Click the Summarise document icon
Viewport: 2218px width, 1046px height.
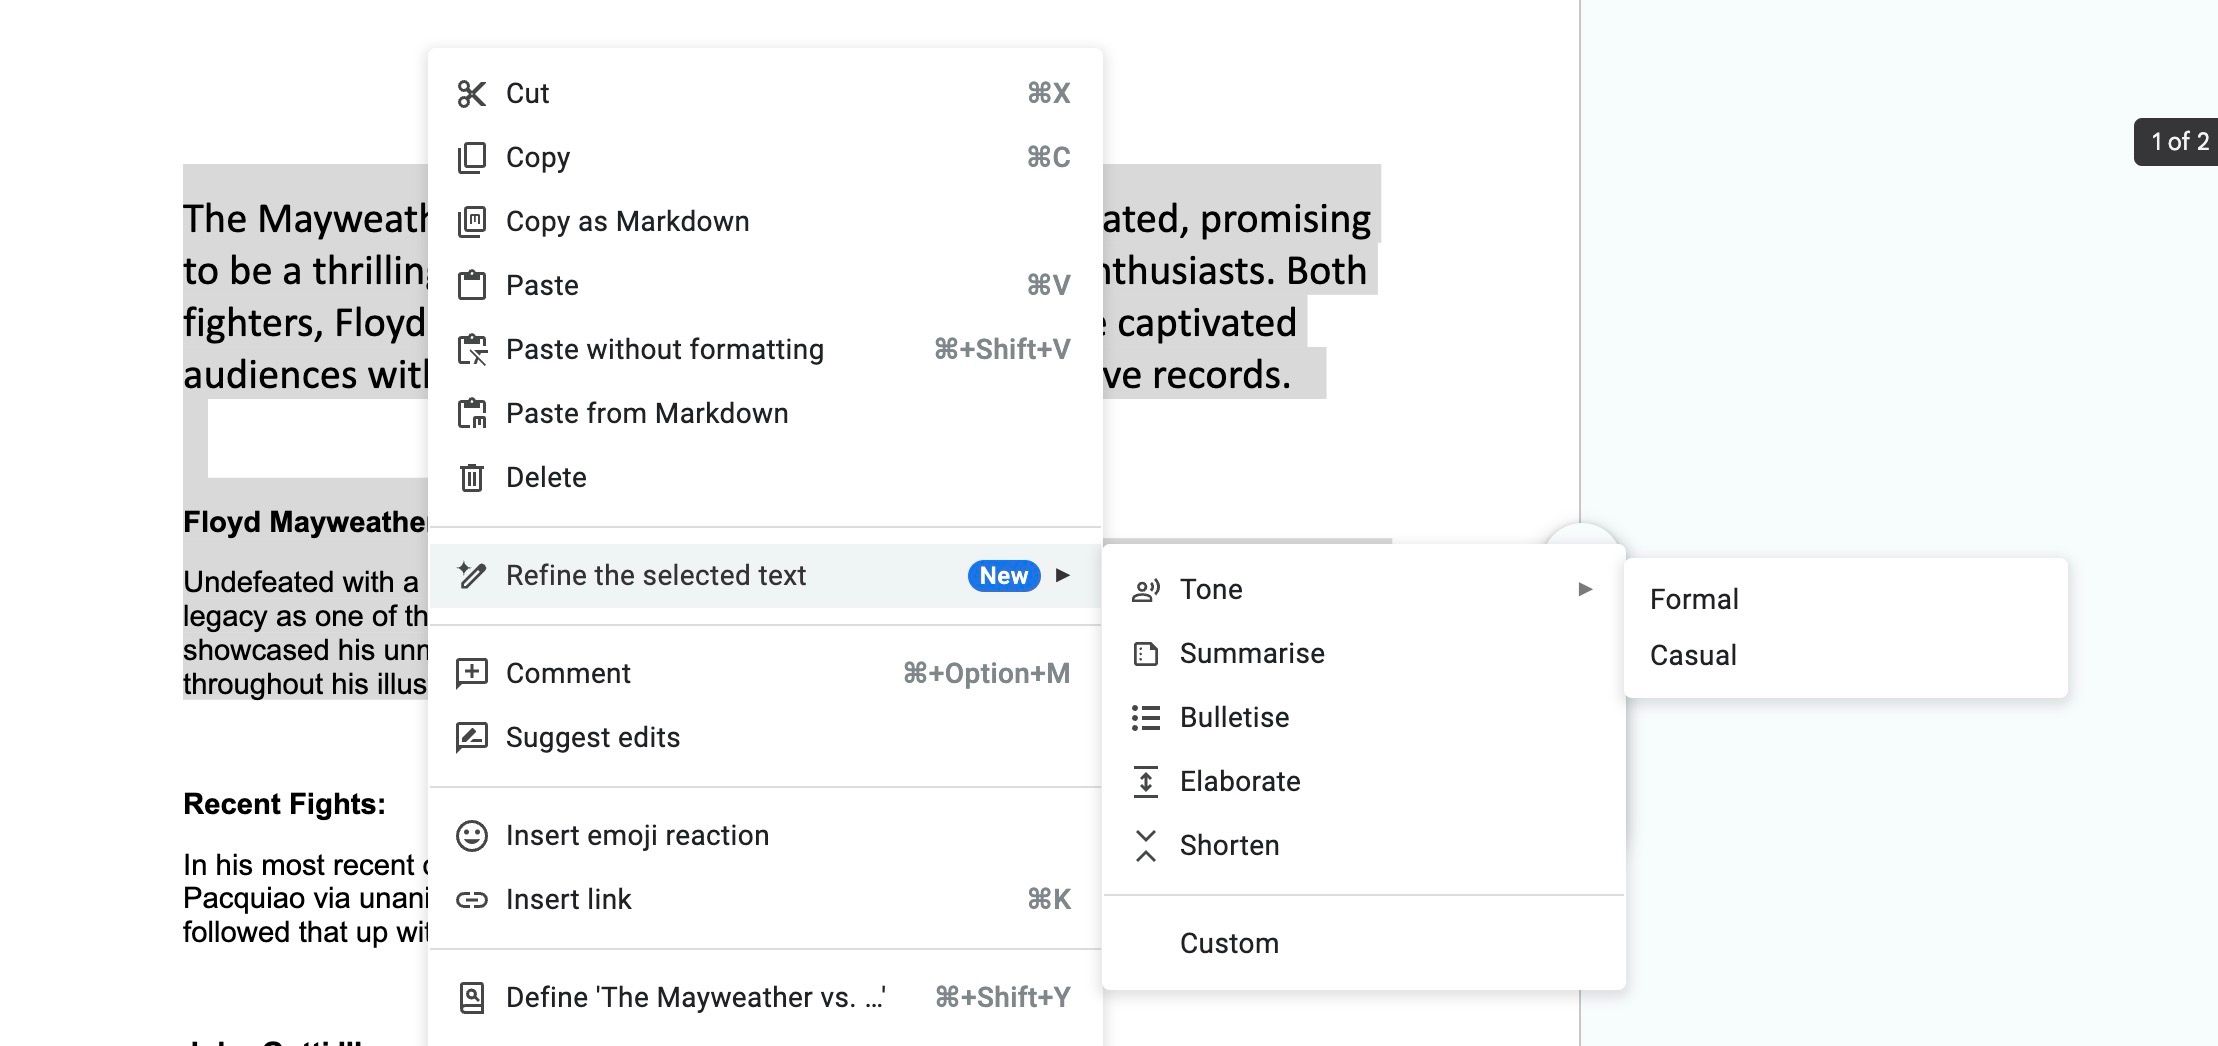tap(1146, 654)
